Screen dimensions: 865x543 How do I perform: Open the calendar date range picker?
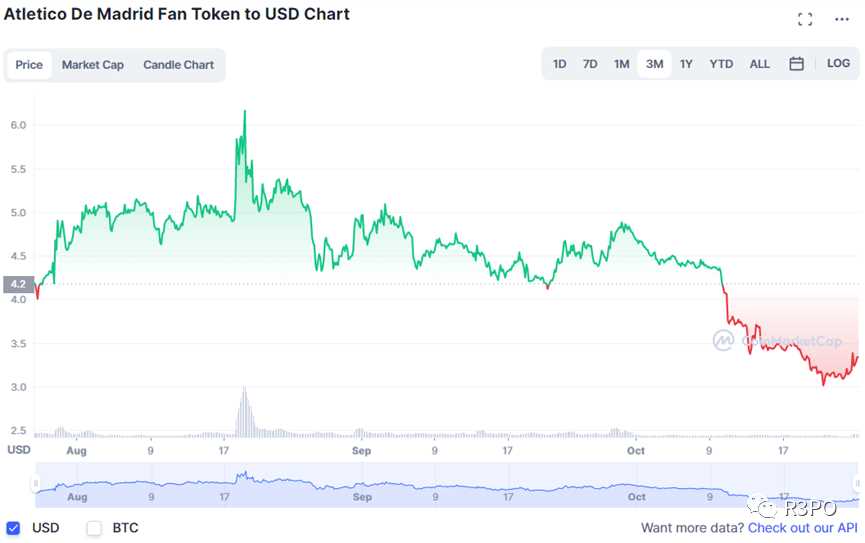[796, 64]
